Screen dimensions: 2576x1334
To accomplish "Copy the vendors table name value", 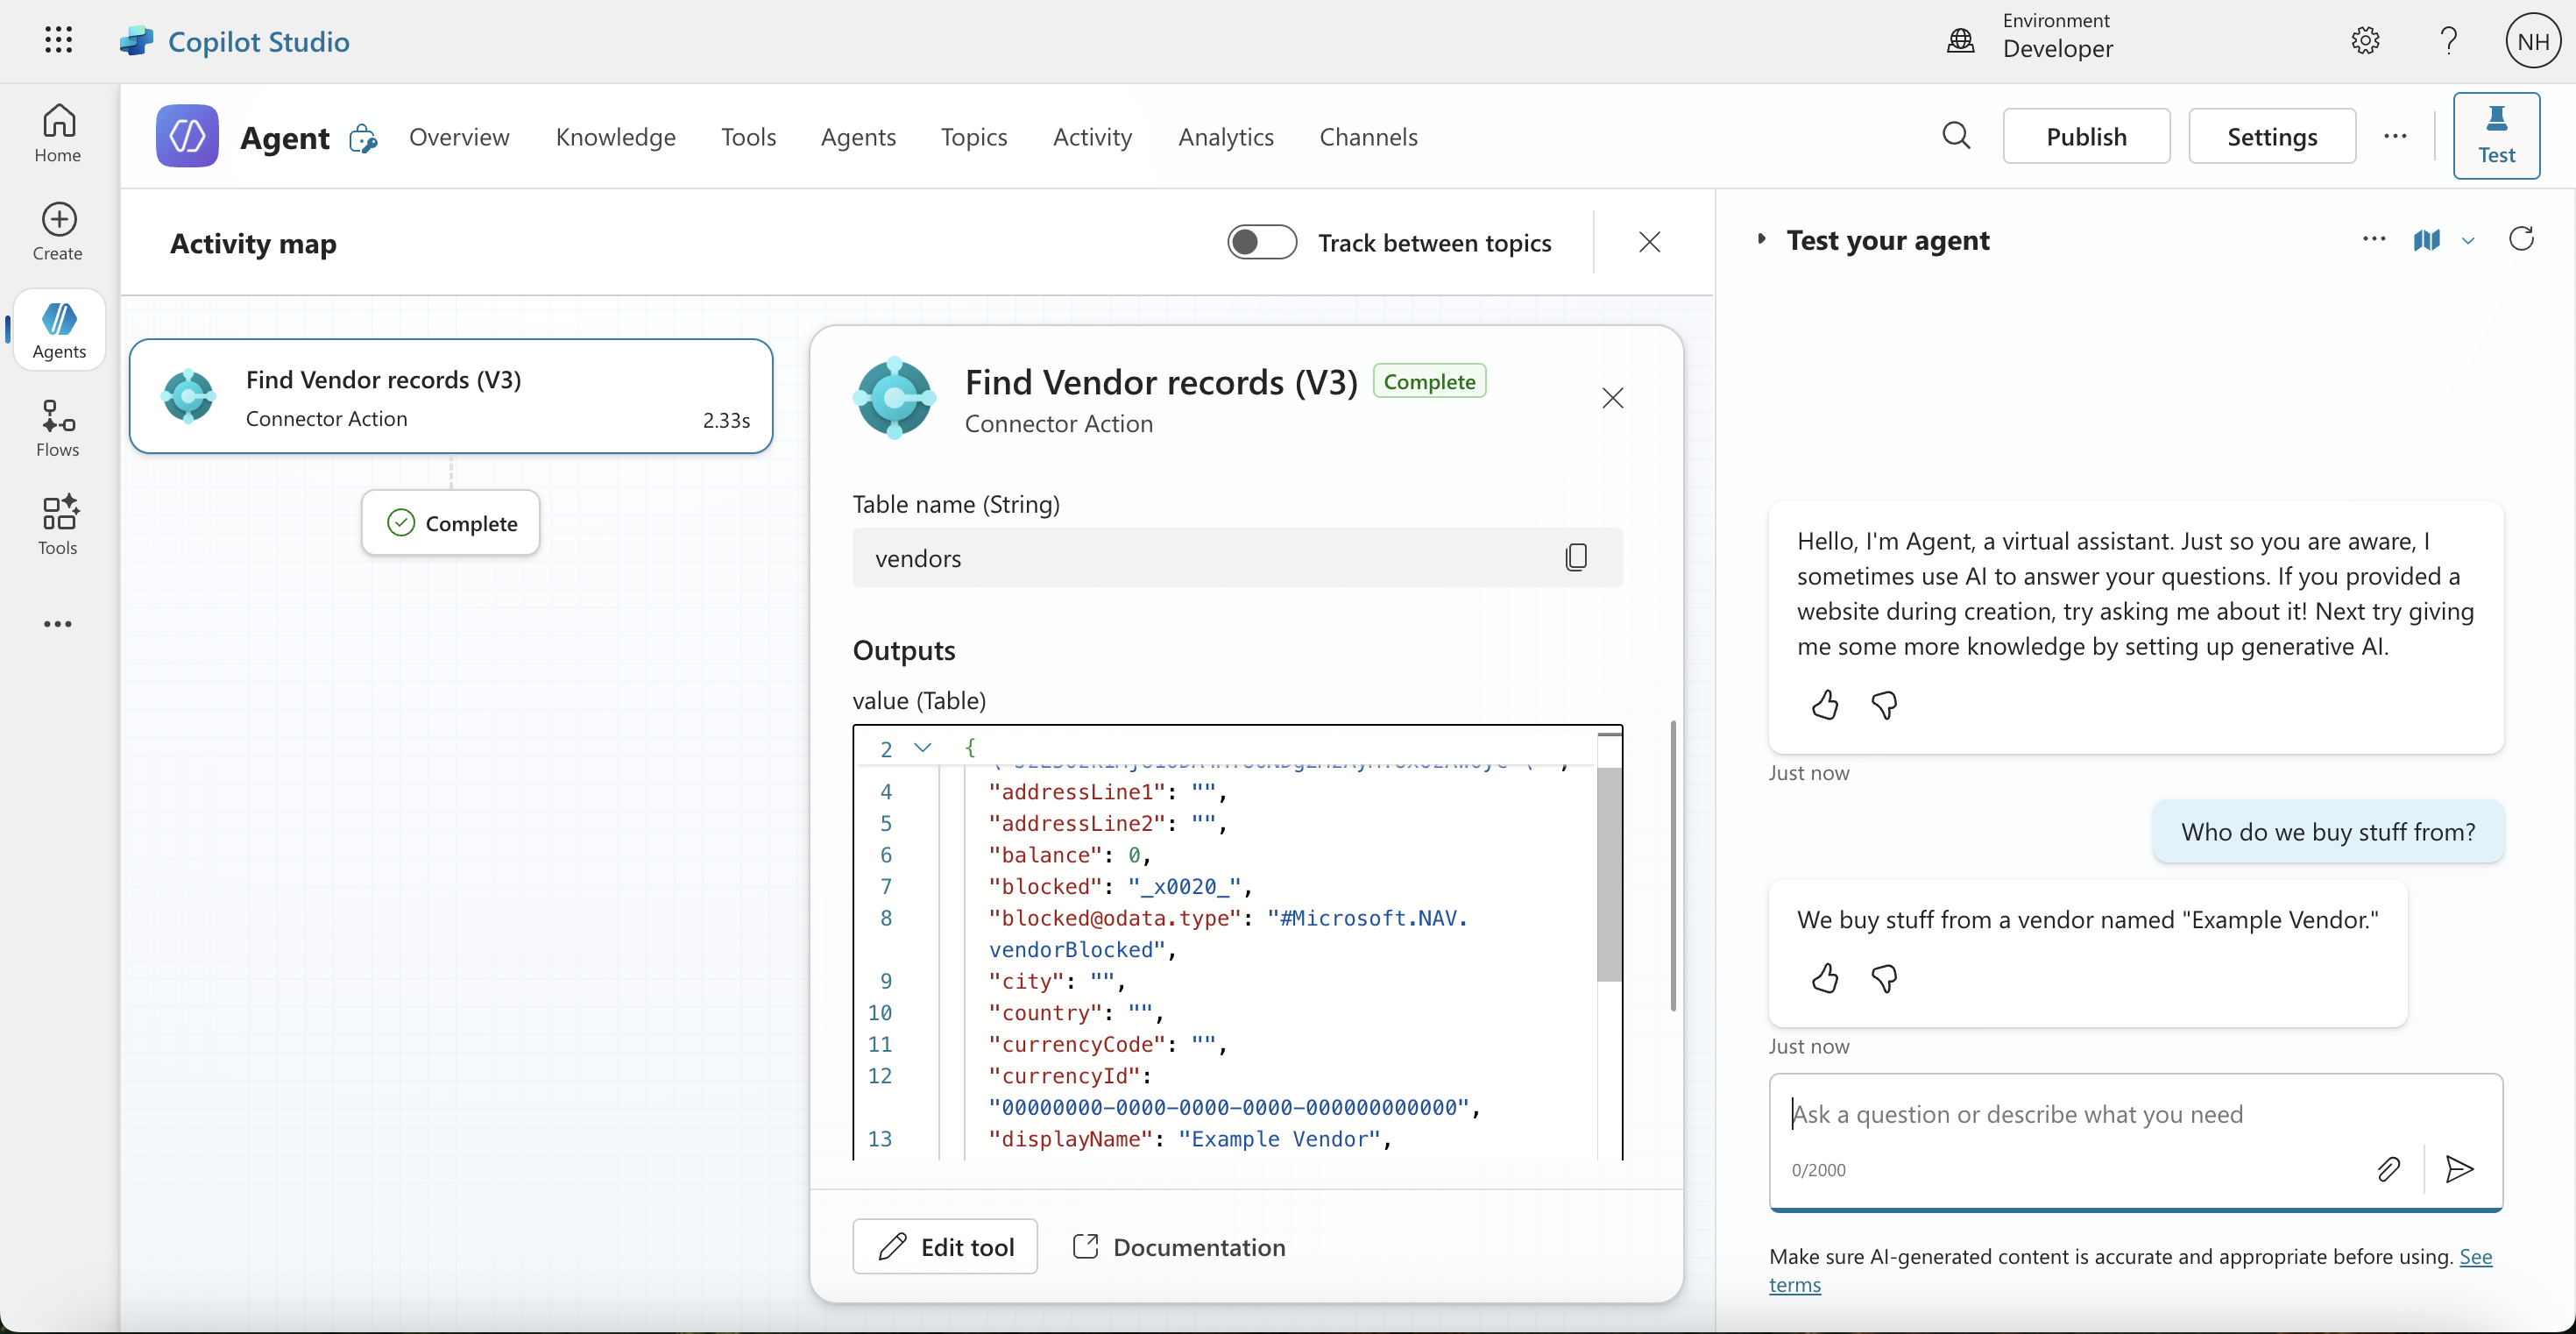I will pyautogui.click(x=1576, y=557).
